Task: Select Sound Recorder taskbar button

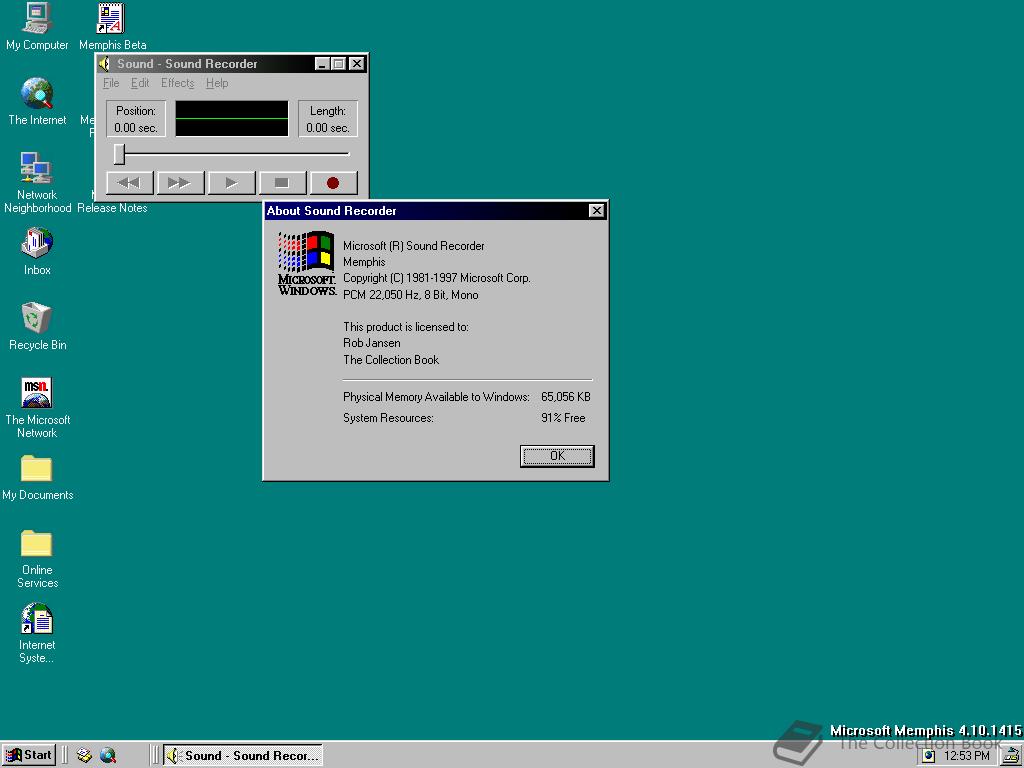Action: 243,756
